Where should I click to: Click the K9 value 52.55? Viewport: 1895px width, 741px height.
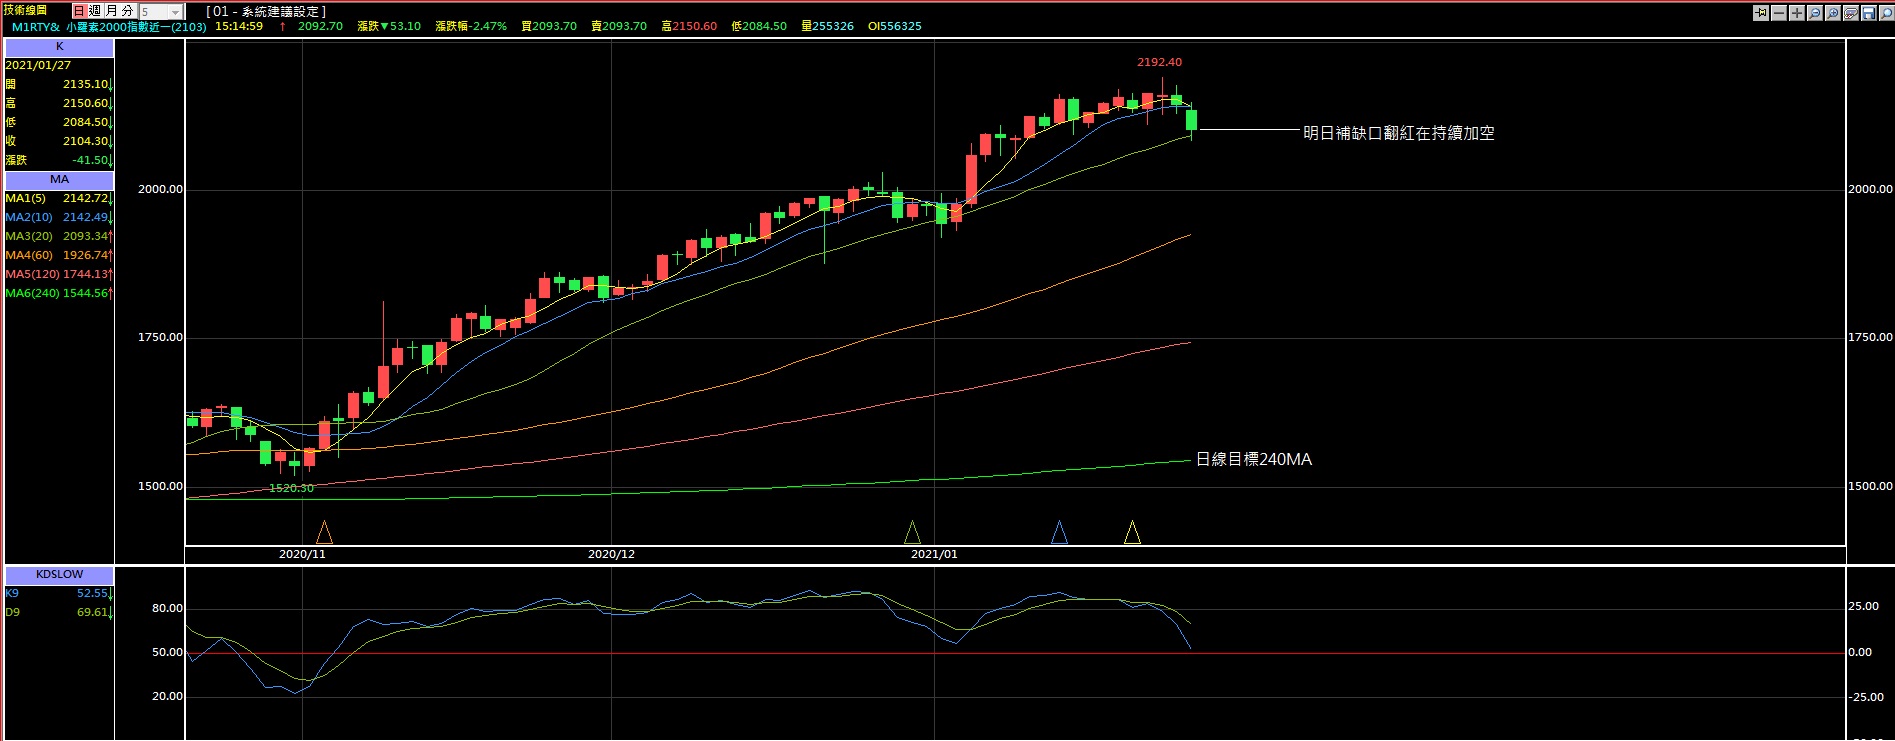[92, 594]
